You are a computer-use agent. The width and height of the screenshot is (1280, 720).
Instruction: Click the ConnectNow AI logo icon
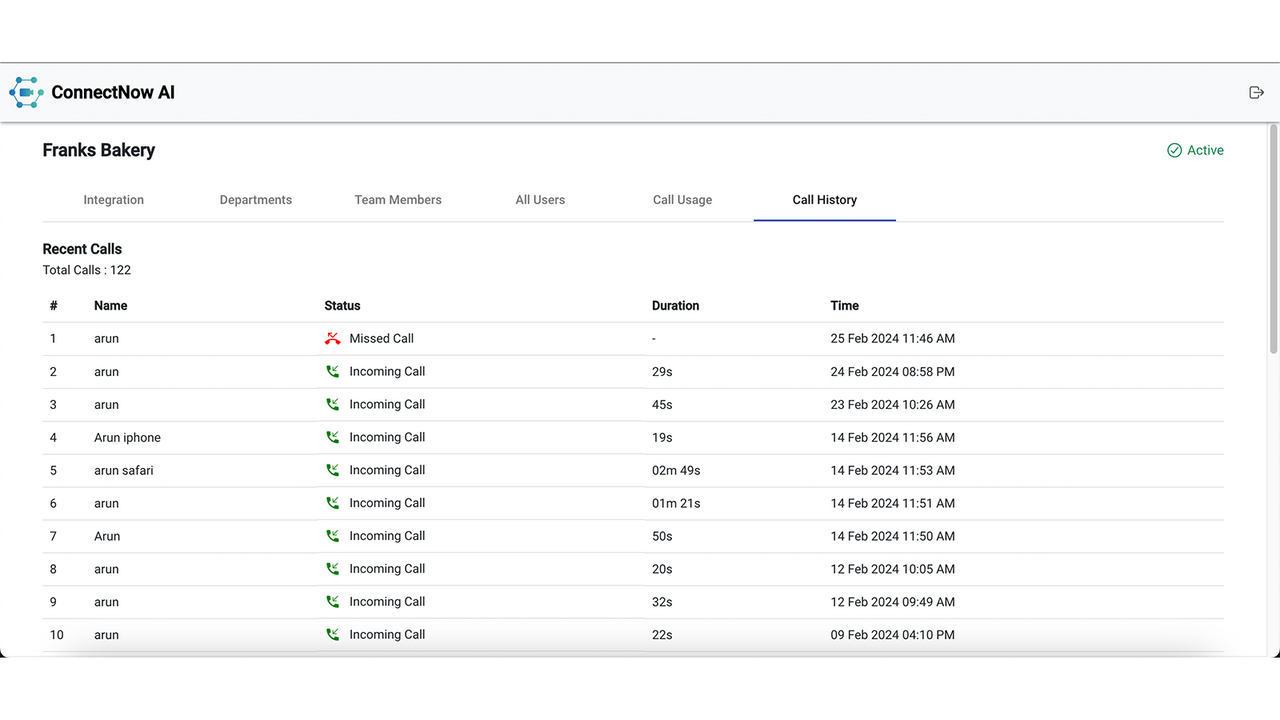[26, 92]
